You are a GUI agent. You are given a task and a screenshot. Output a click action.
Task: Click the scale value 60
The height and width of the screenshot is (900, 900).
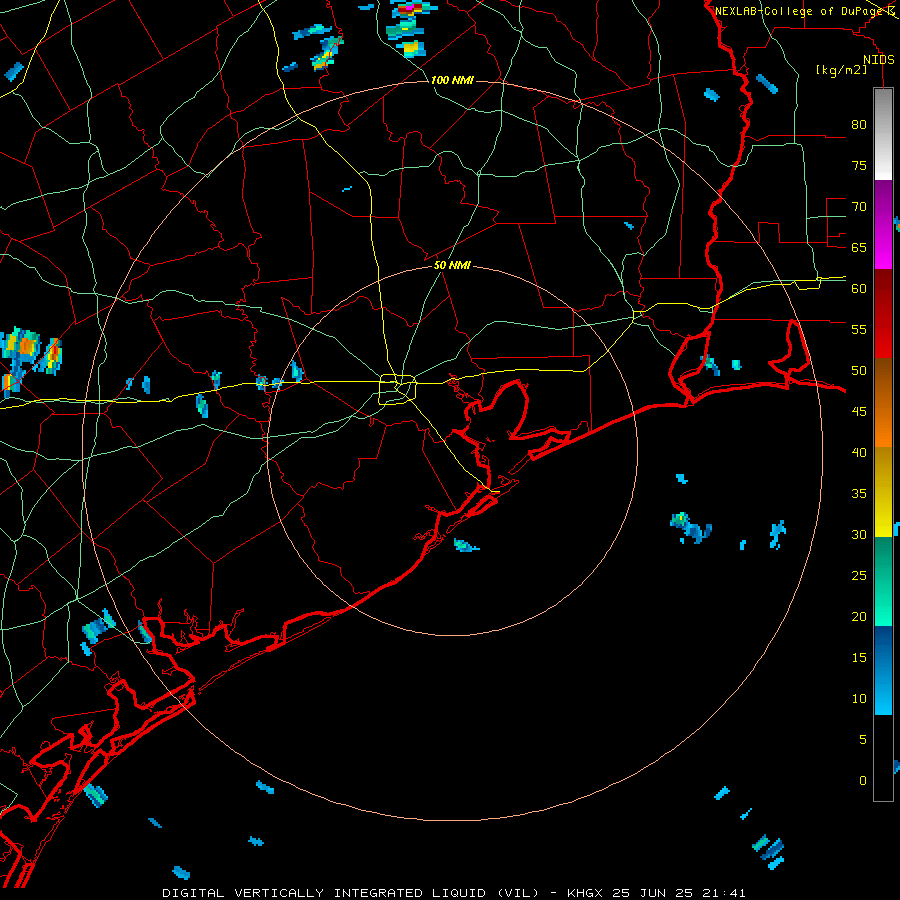(859, 289)
